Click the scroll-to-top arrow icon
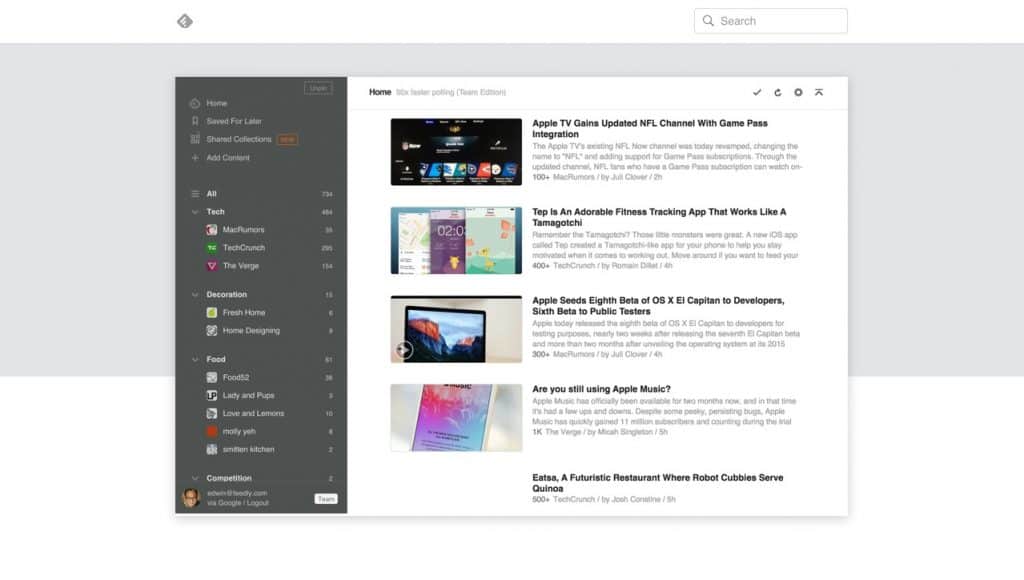Screen dimensions: 1024x580 (819, 92)
